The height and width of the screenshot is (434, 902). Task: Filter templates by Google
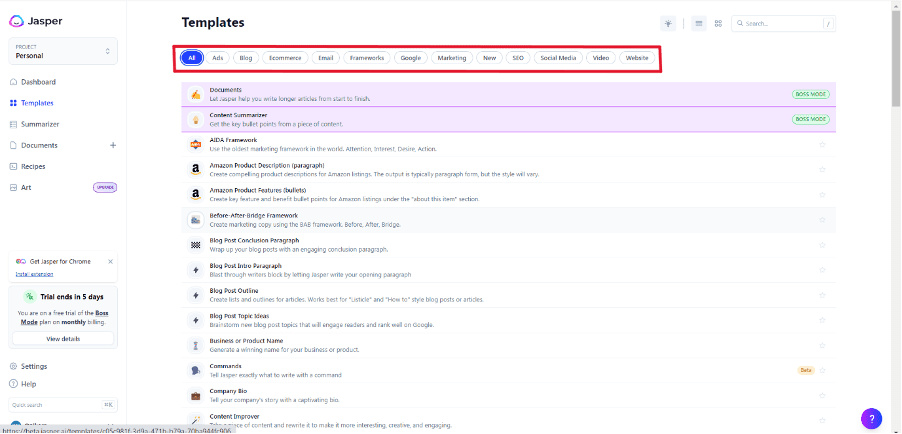point(411,58)
